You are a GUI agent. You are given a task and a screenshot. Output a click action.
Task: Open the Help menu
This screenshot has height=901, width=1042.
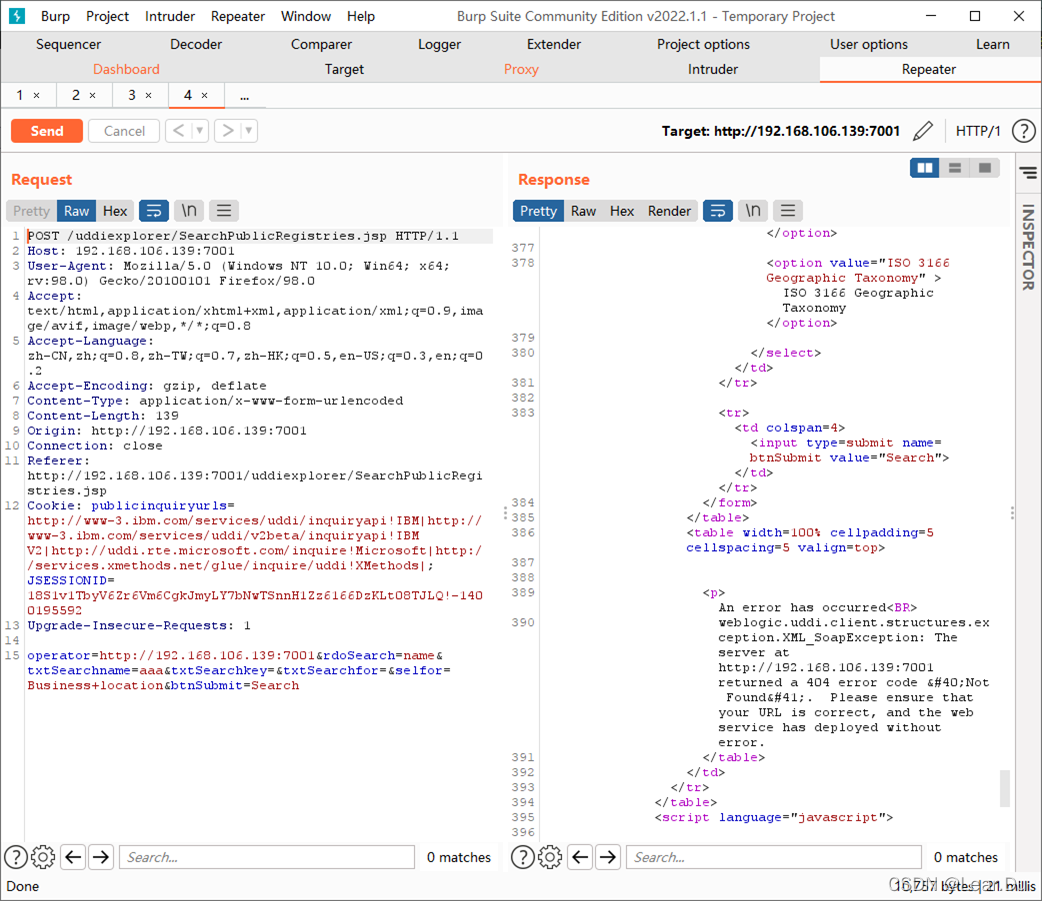360,16
